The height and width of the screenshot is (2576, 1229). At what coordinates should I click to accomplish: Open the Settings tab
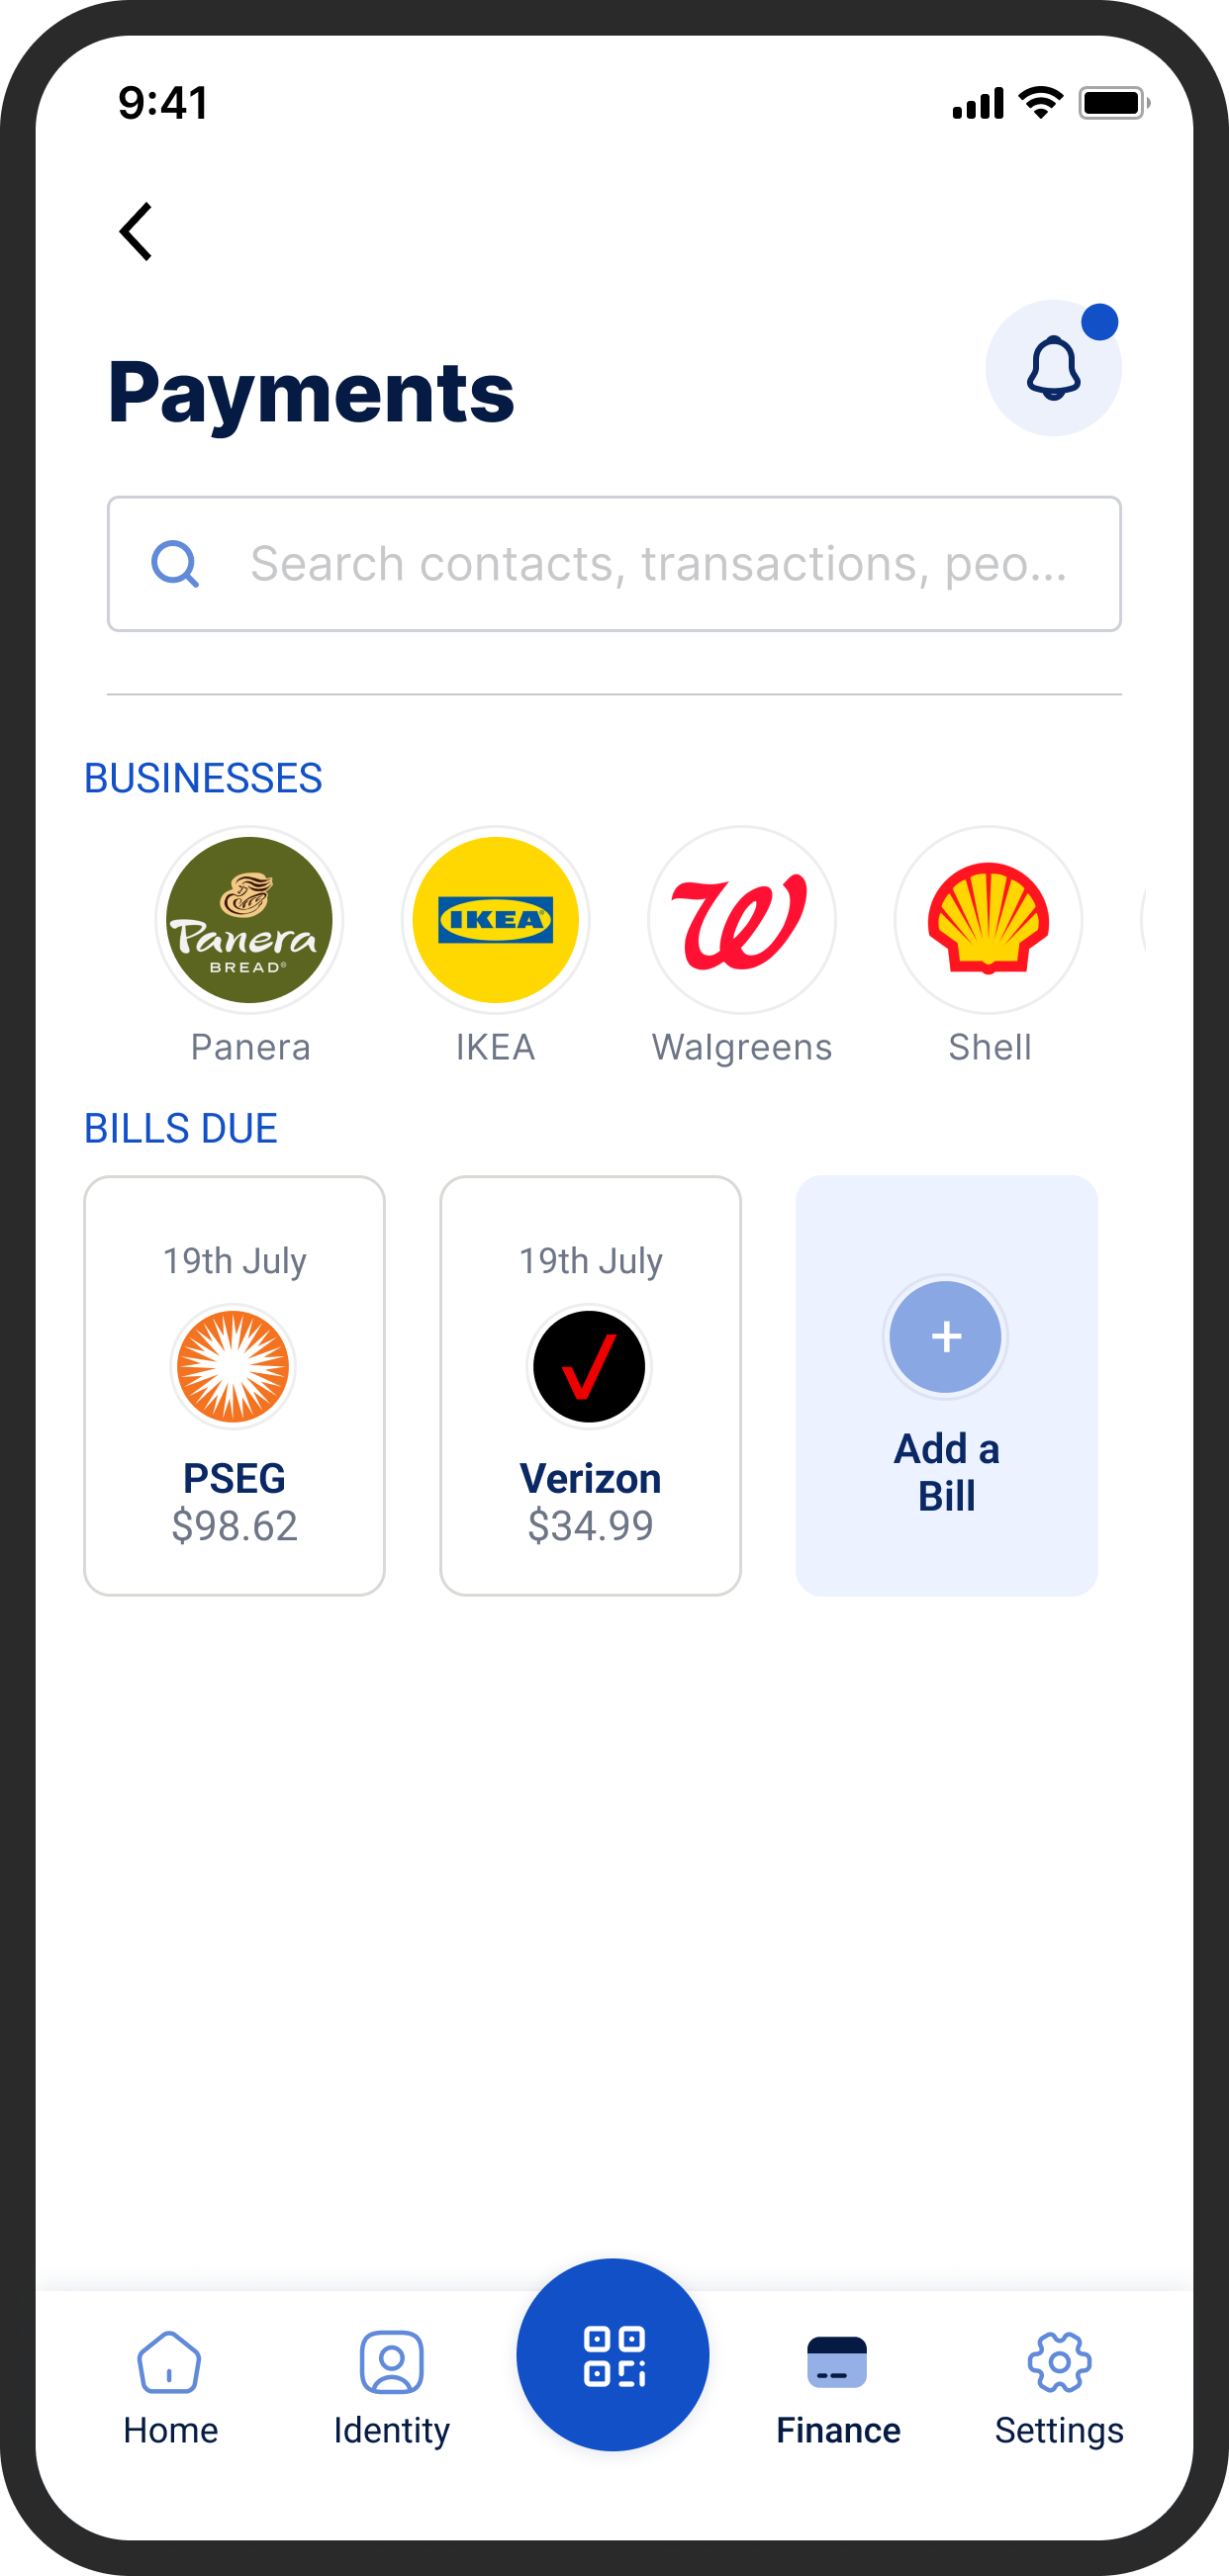click(x=1059, y=2386)
